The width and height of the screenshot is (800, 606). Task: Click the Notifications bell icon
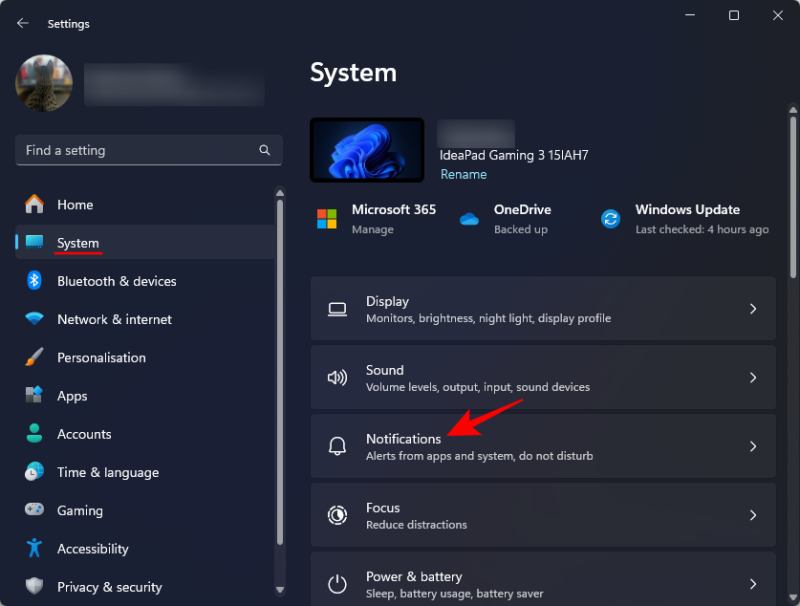pos(338,445)
